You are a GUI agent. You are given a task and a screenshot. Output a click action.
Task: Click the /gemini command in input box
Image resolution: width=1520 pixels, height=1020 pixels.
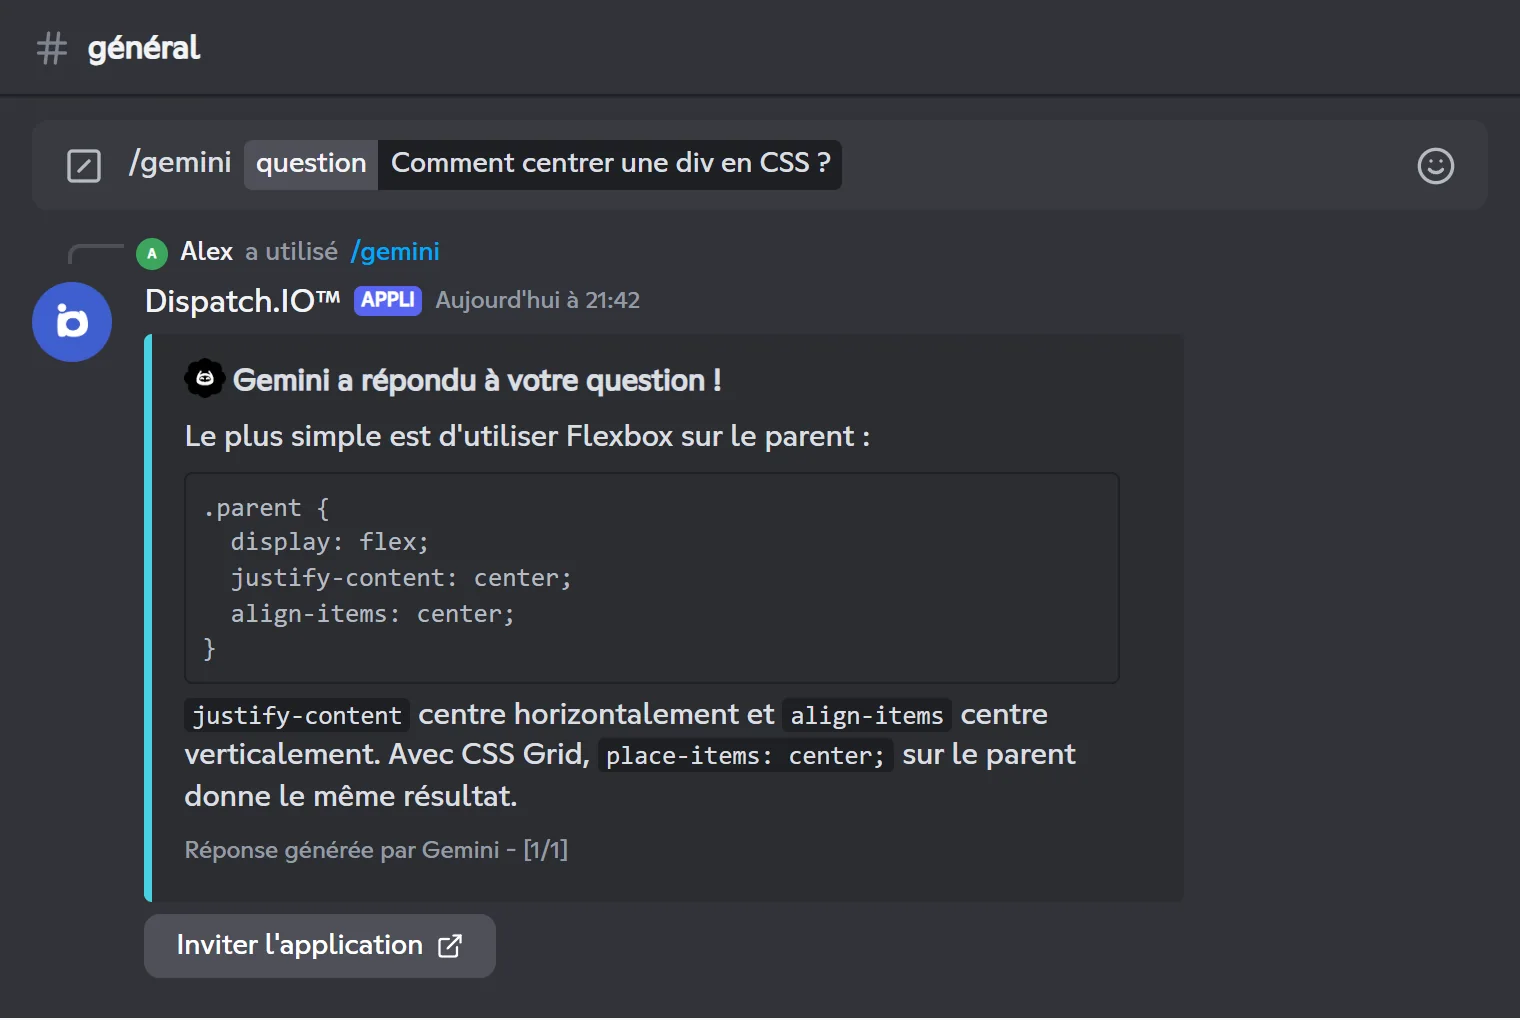point(180,162)
